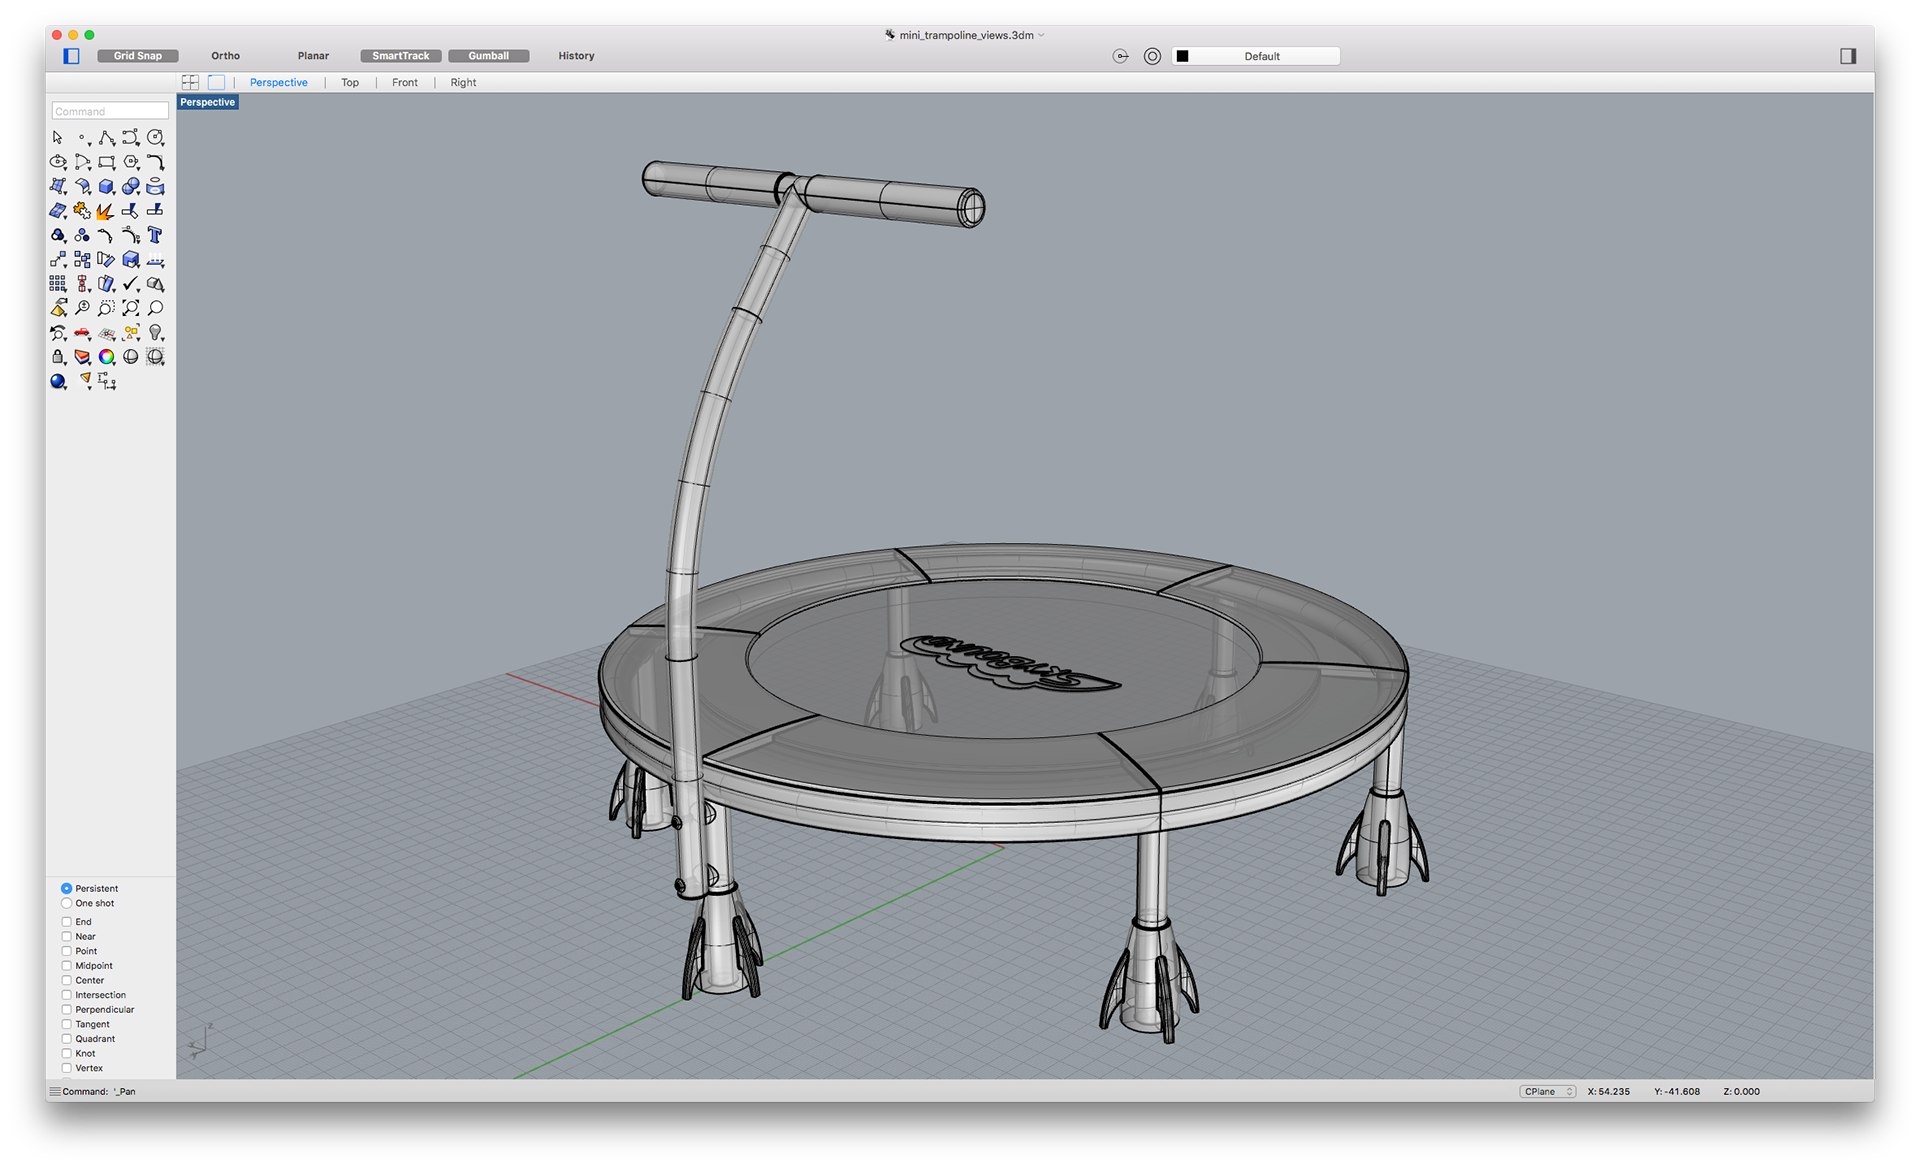
Task: Enable the Intersection osnap
Action: point(67,995)
